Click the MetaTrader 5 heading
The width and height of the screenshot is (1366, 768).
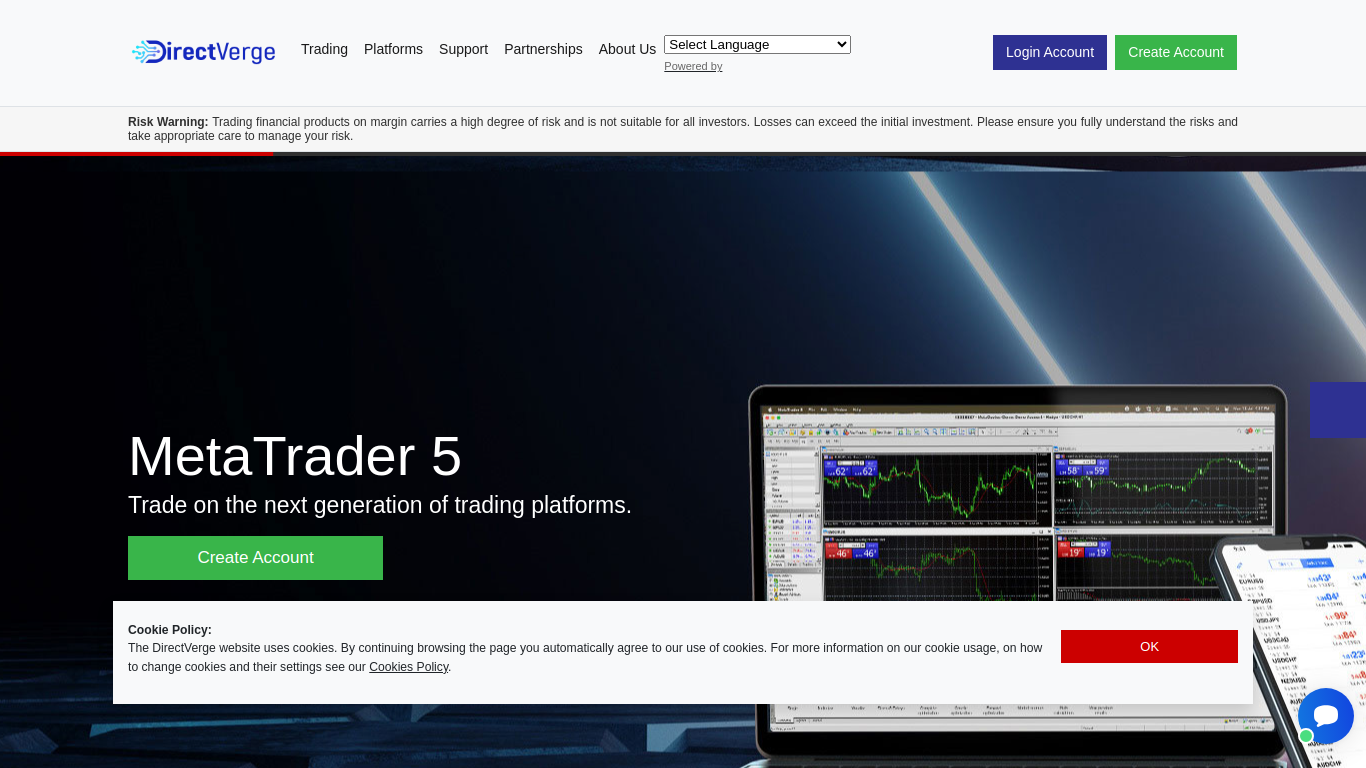pyautogui.click(x=295, y=456)
